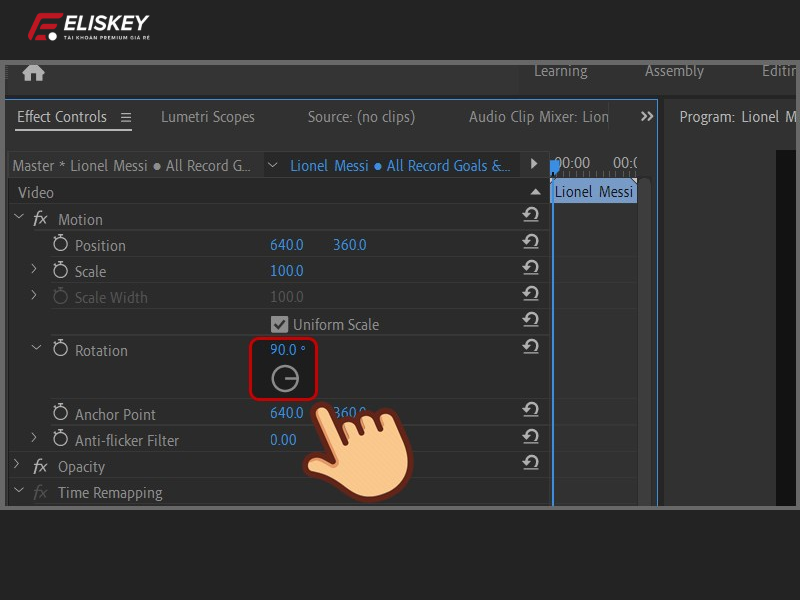This screenshot has width=800, height=600.
Task: Toggle the Motion fx effect
Action: [x=40, y=219]
